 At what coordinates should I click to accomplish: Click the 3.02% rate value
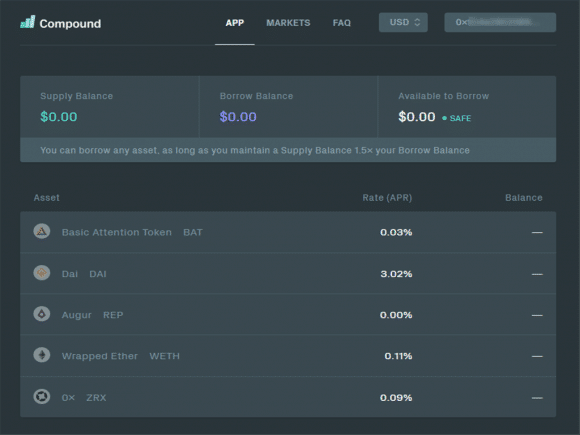pos(396,274)
